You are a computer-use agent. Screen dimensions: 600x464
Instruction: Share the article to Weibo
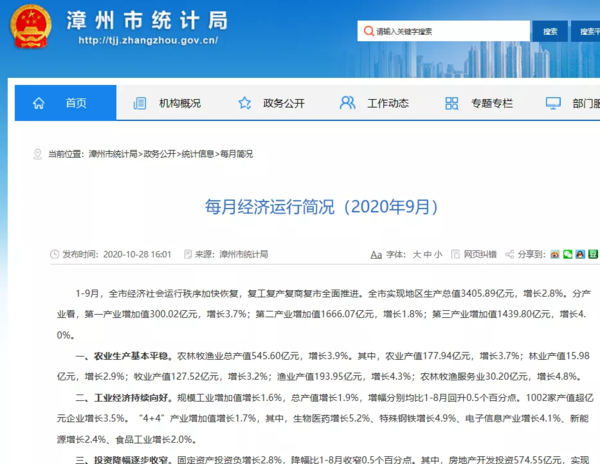tap(555, 255)
